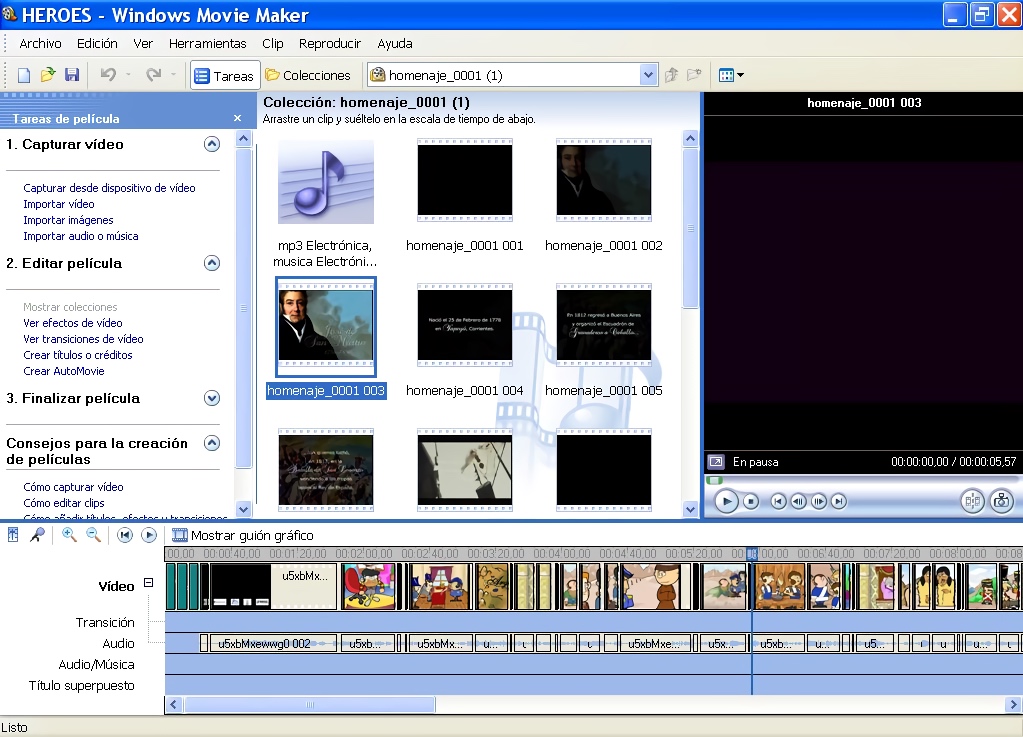Select the homenaje_0001 004 clip thumbnail
This screenshot has width=1023, height=737.
pos(465,325)
